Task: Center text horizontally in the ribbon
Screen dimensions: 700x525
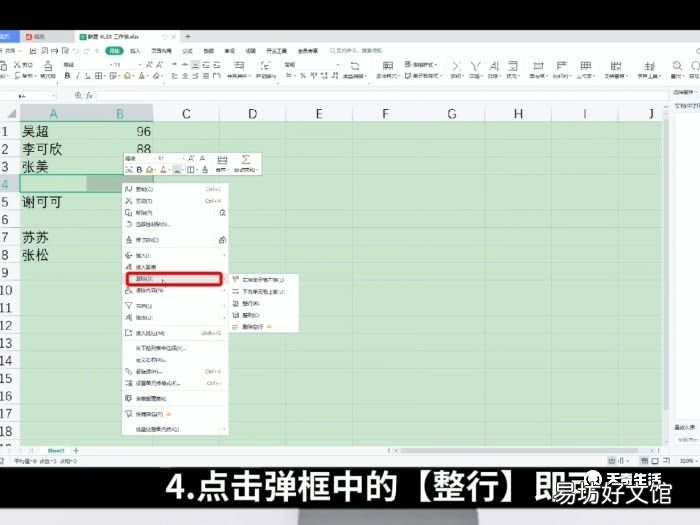Action: coord(185,76)
